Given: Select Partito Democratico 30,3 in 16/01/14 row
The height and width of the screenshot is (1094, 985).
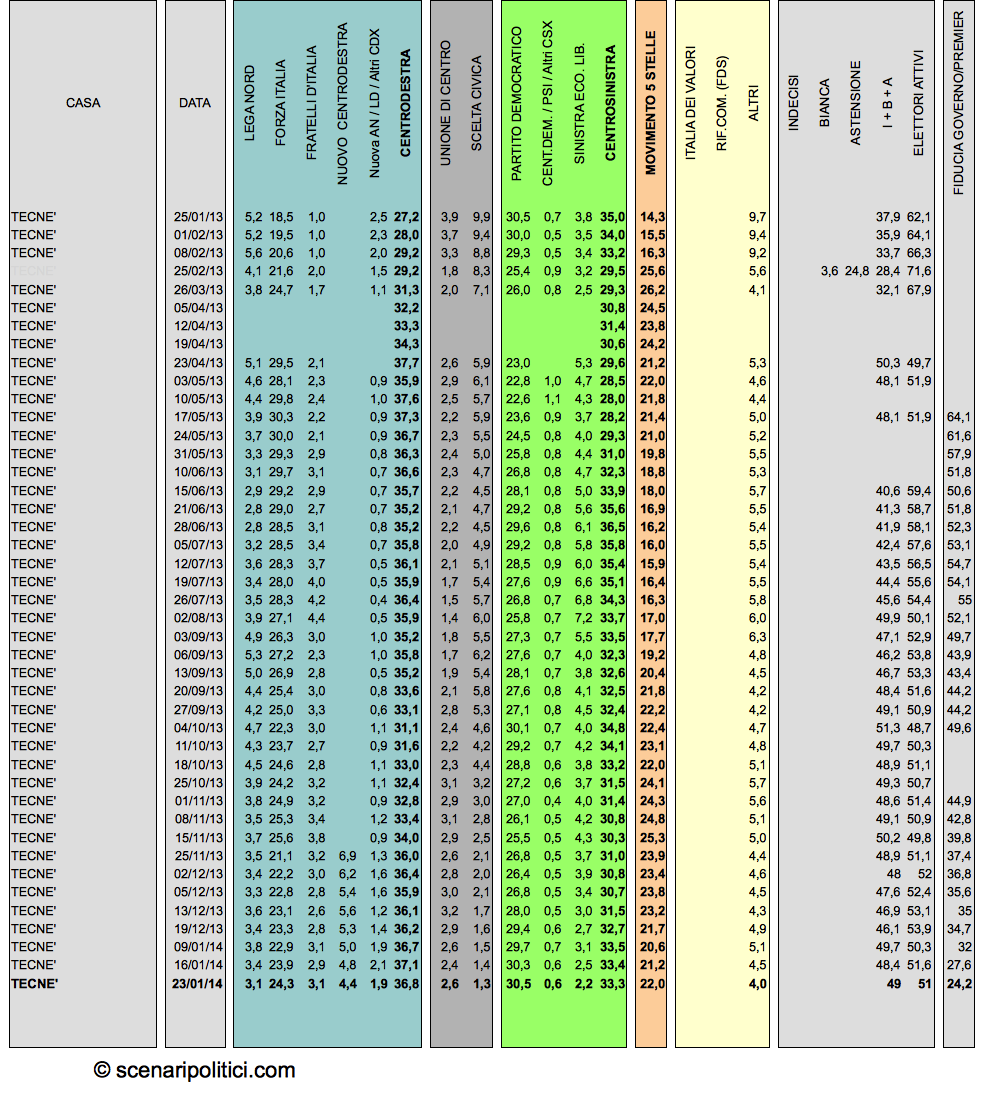Looking at the screenshot, I should [x=518, y=965].
